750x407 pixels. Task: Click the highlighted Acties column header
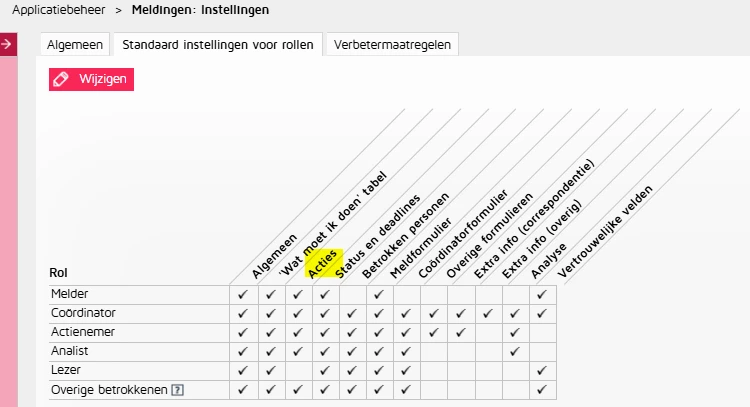[x=325, y=263]
